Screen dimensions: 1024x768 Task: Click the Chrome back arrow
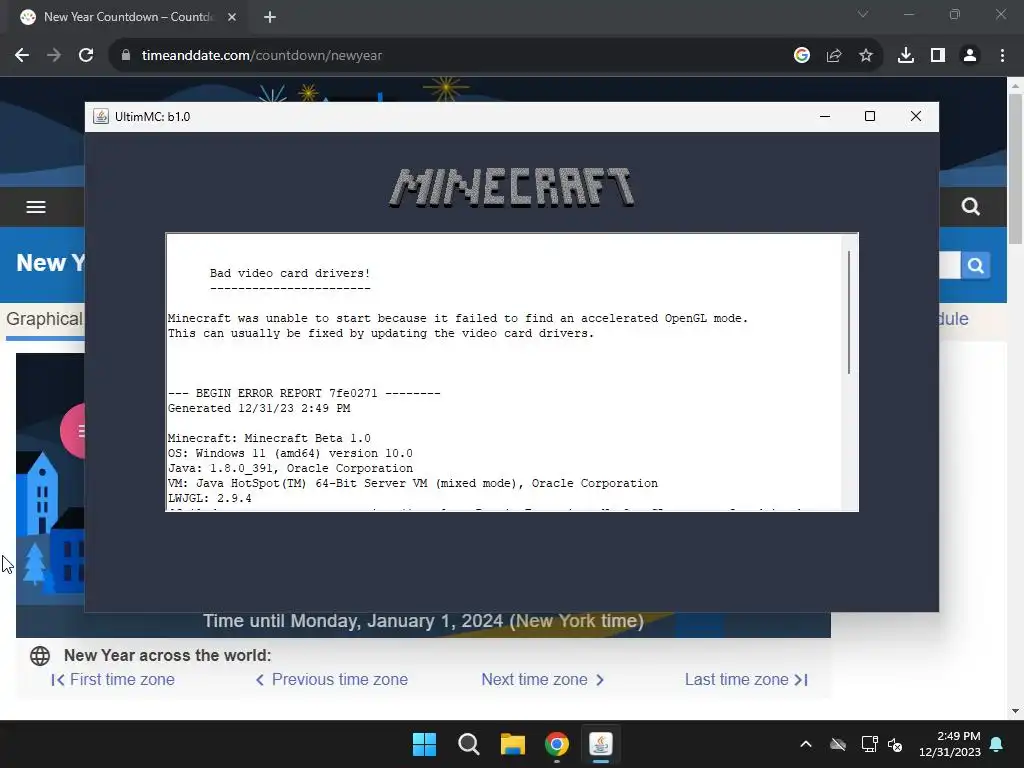click(x=22, y=56)
